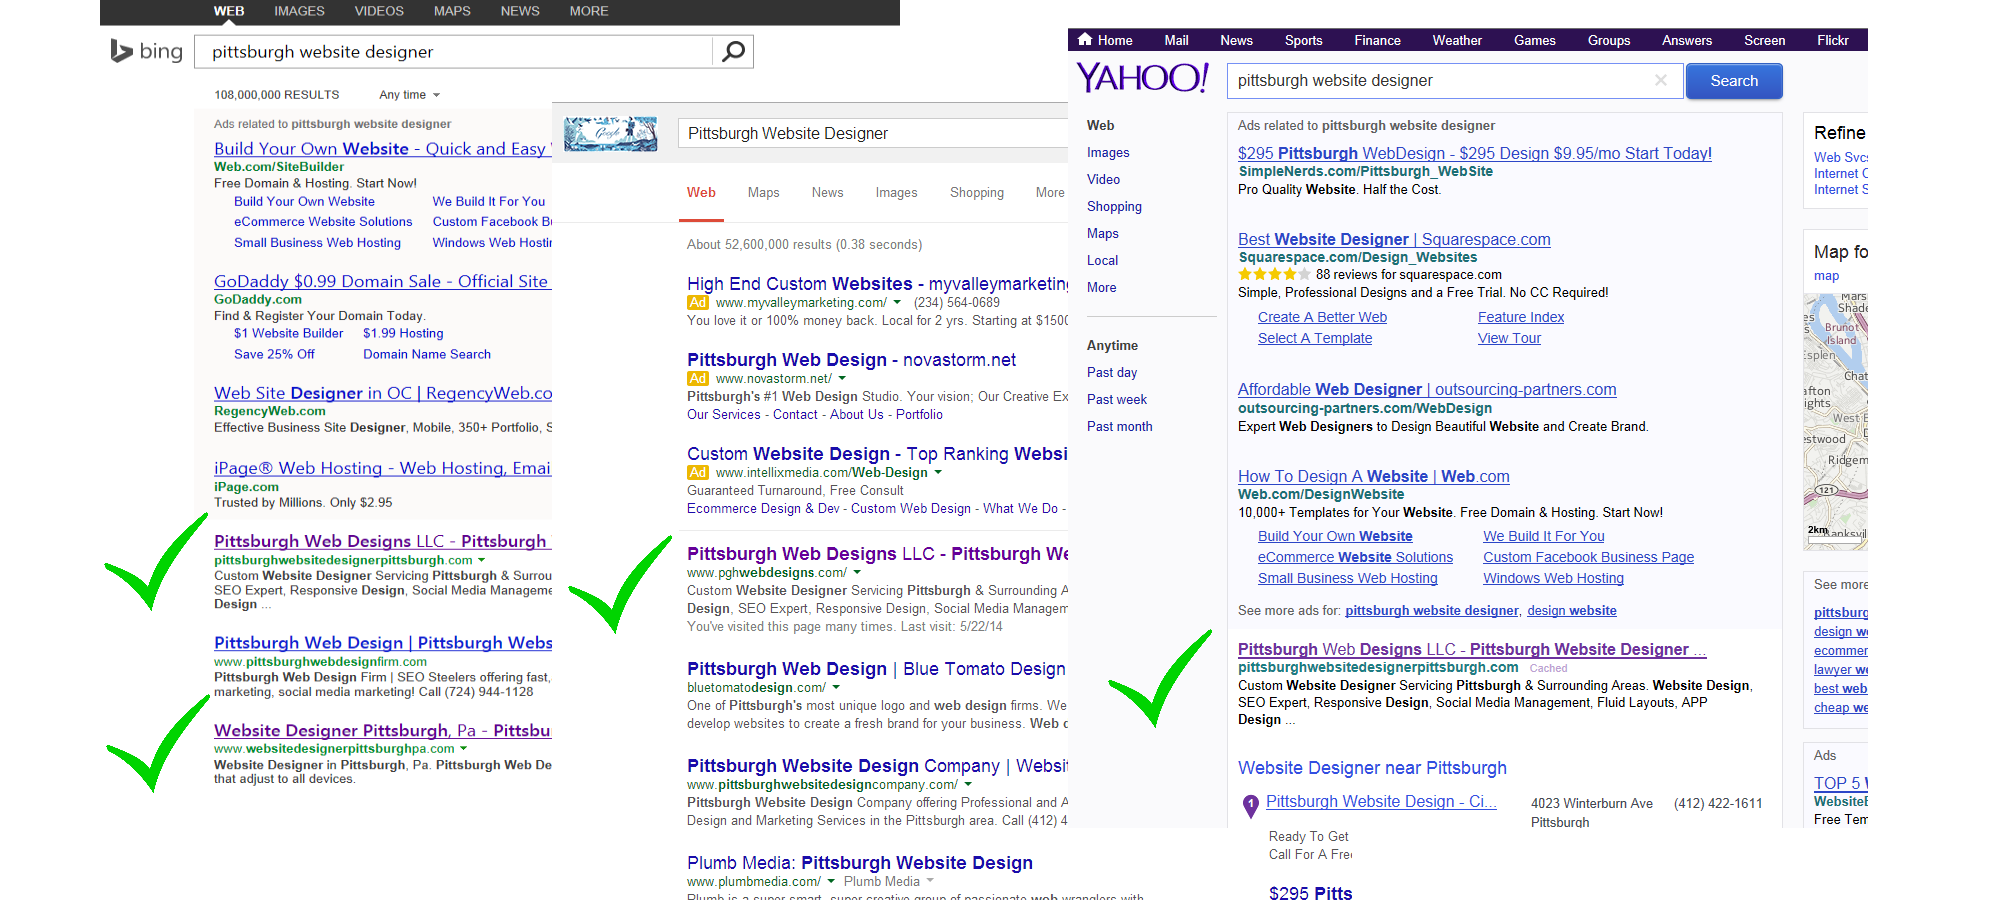Open the Any time filter dropdown
The width and height of the screenshot is (2000, 900).
point(409,95)
